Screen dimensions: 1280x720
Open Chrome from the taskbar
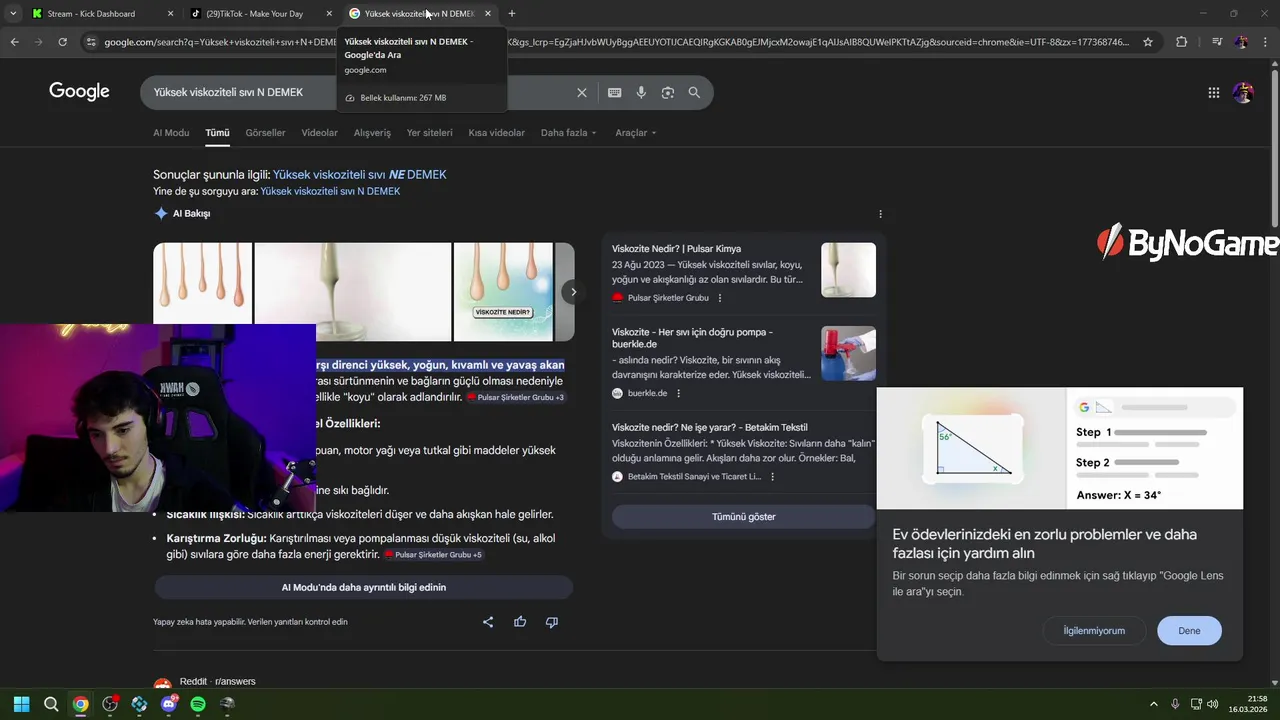[x=80, y=704]
